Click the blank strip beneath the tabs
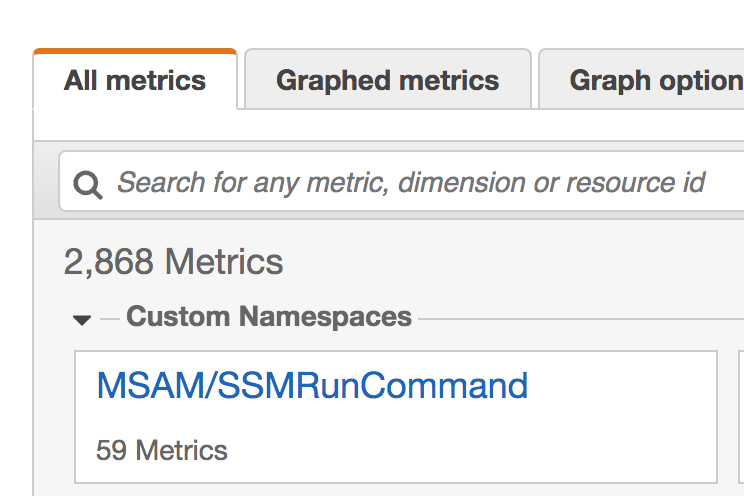Screen dimensions: 744x496 [x=389, y=125]
